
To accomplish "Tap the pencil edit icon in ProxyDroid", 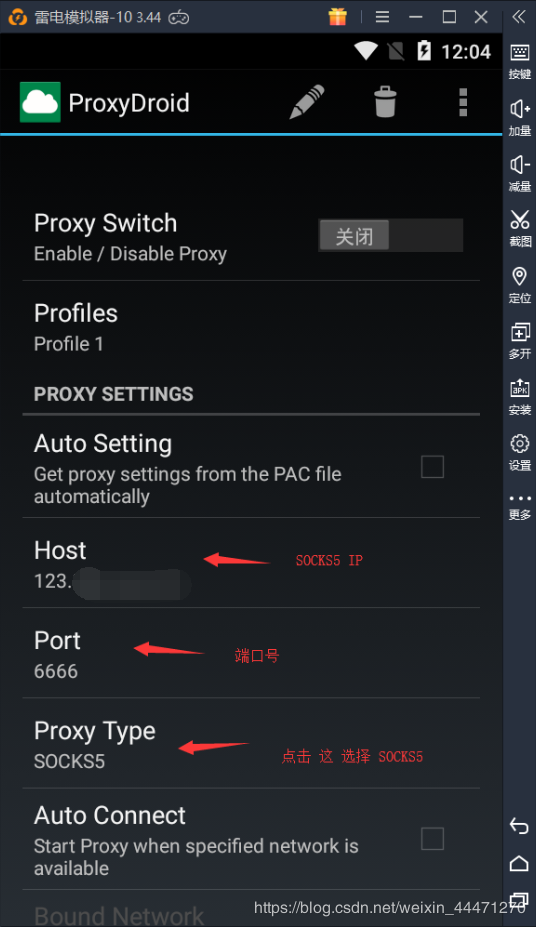I will [x=307, y=102].
